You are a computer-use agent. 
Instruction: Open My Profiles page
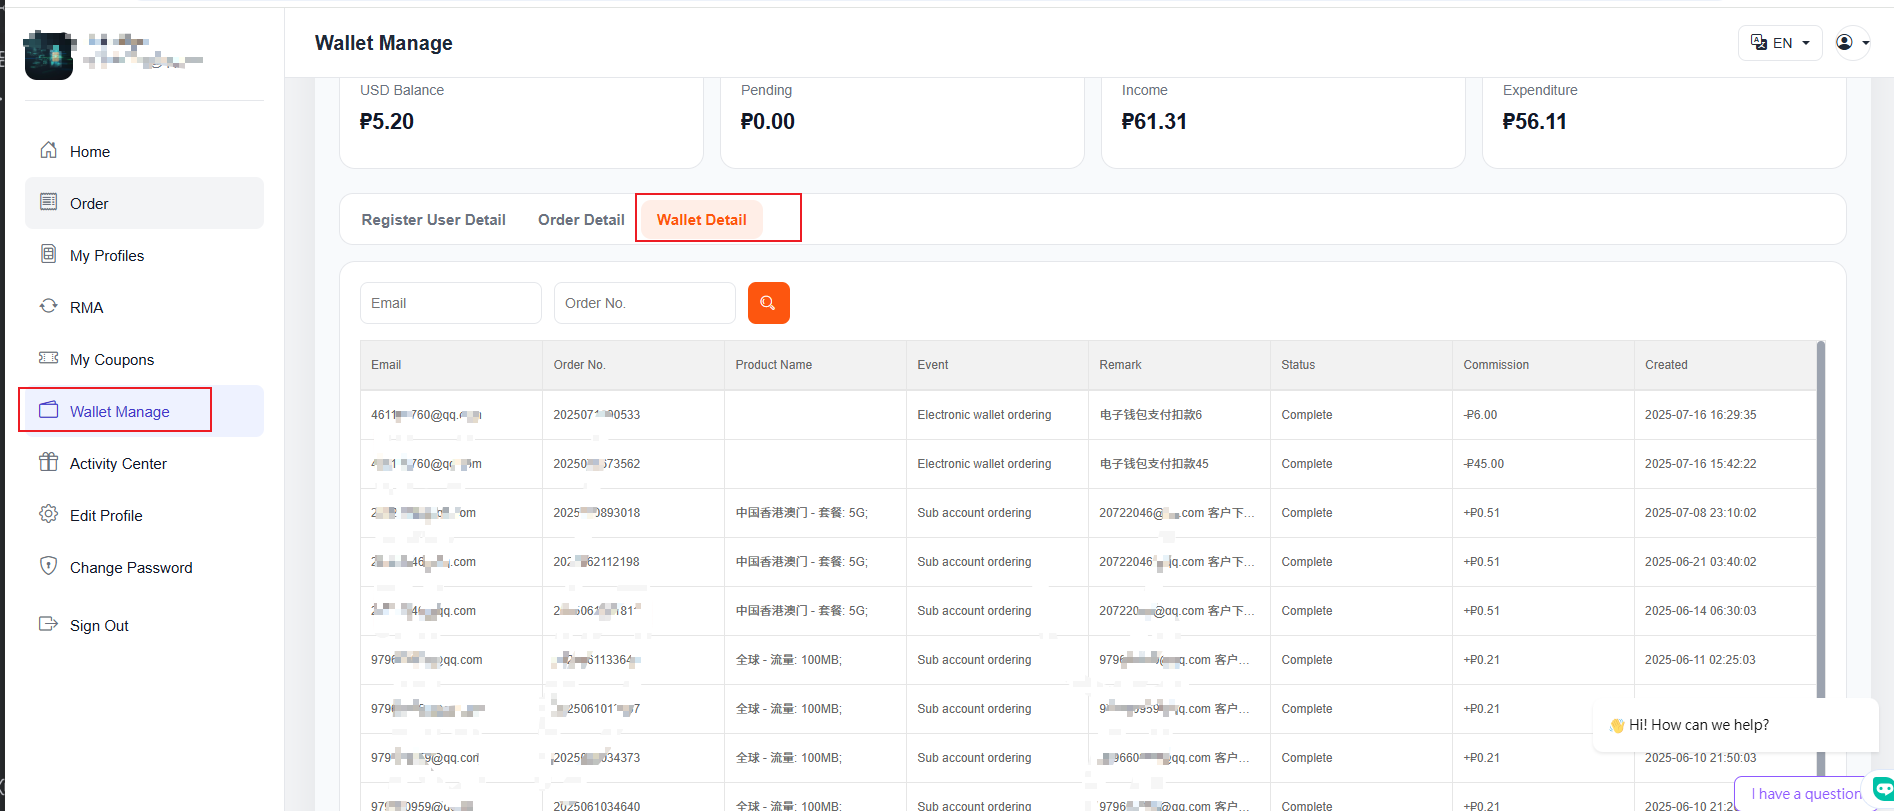point(144,255)
